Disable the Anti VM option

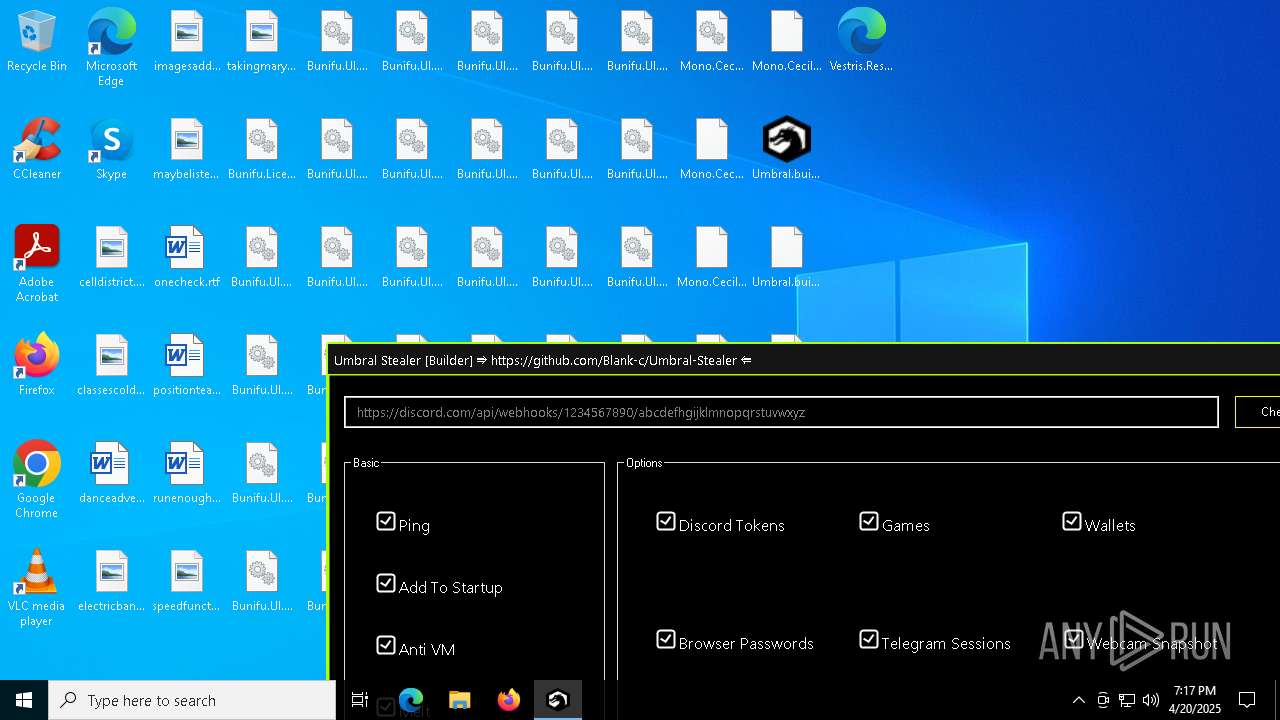tap(386, 645)
